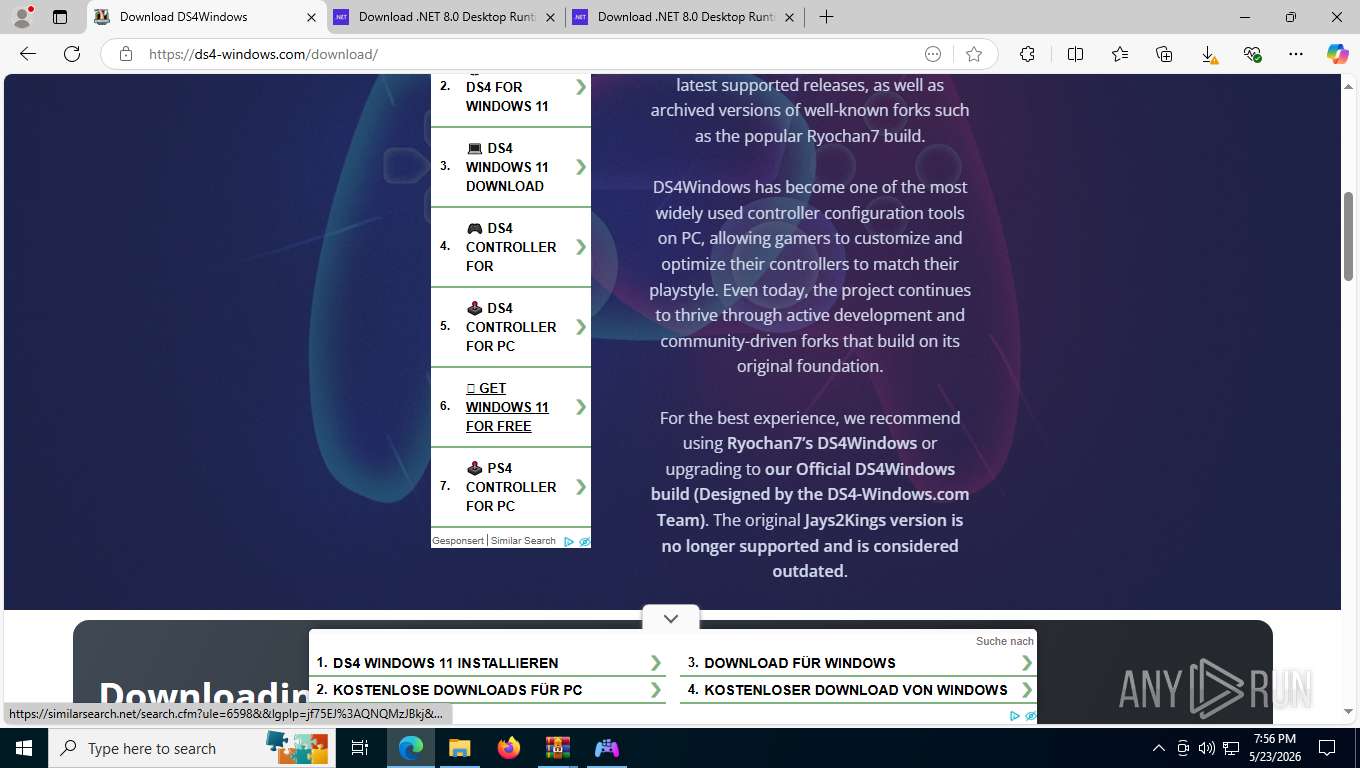Close the last .NET 8.0 Desktop Runtime tab
The height and width of the screenshot is (768, 1360).
(789, 17)
